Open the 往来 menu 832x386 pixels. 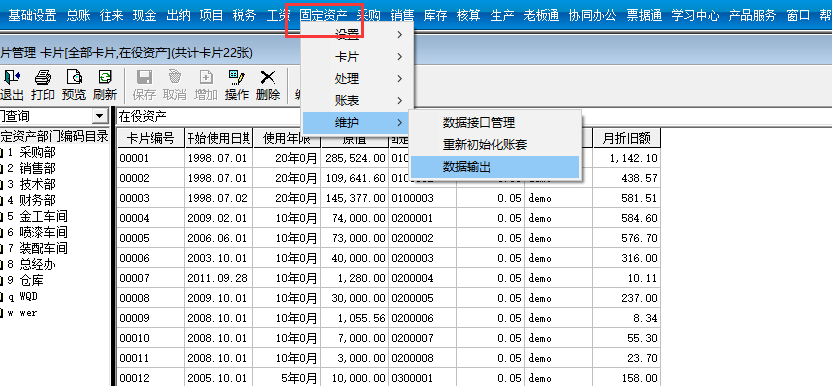[x=111, y=15]
